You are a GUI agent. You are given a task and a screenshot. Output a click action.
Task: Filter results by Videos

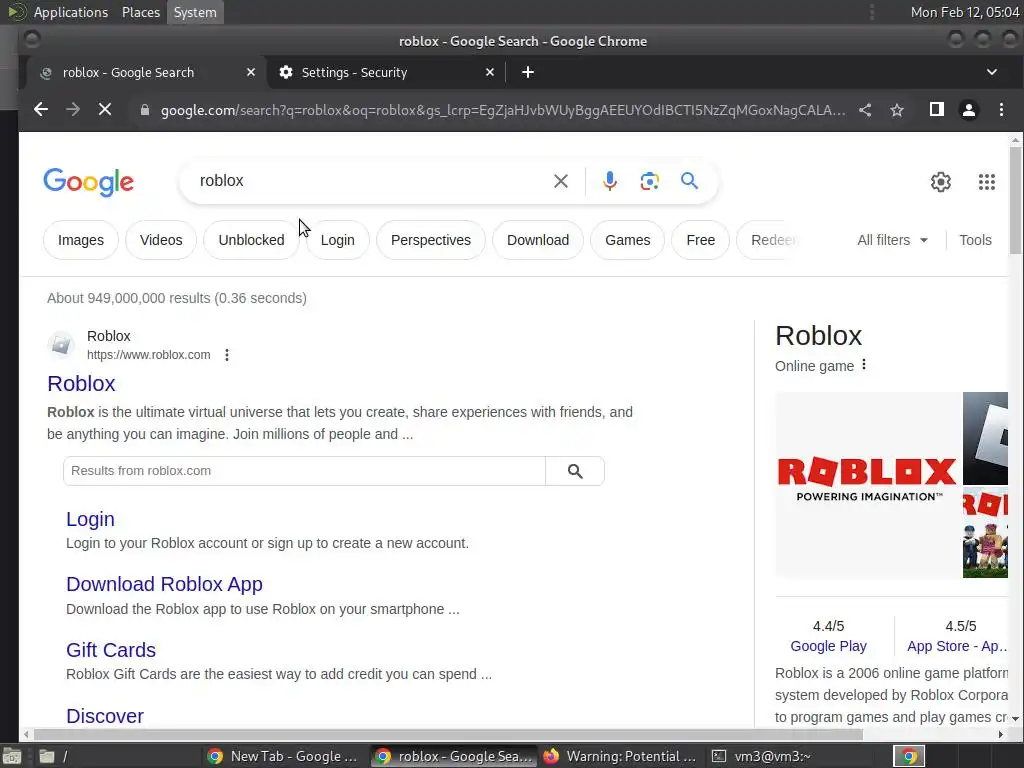tap(161, 240)
